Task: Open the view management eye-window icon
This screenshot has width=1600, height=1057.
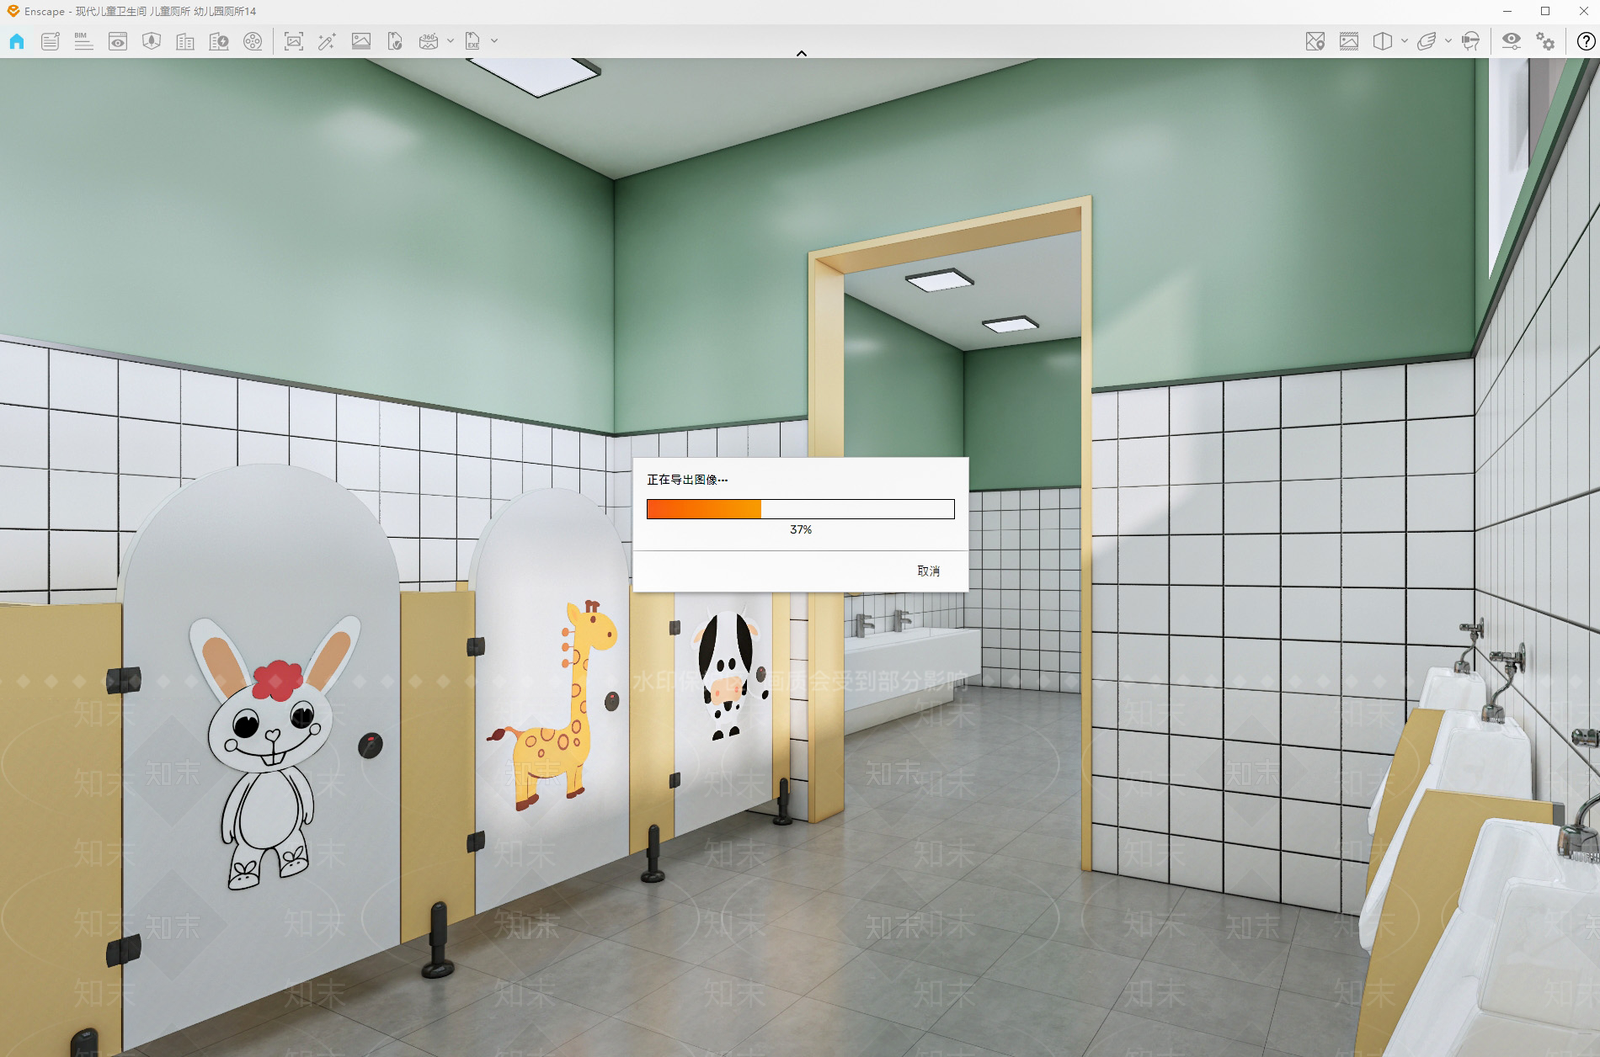Action: (118, 41)
